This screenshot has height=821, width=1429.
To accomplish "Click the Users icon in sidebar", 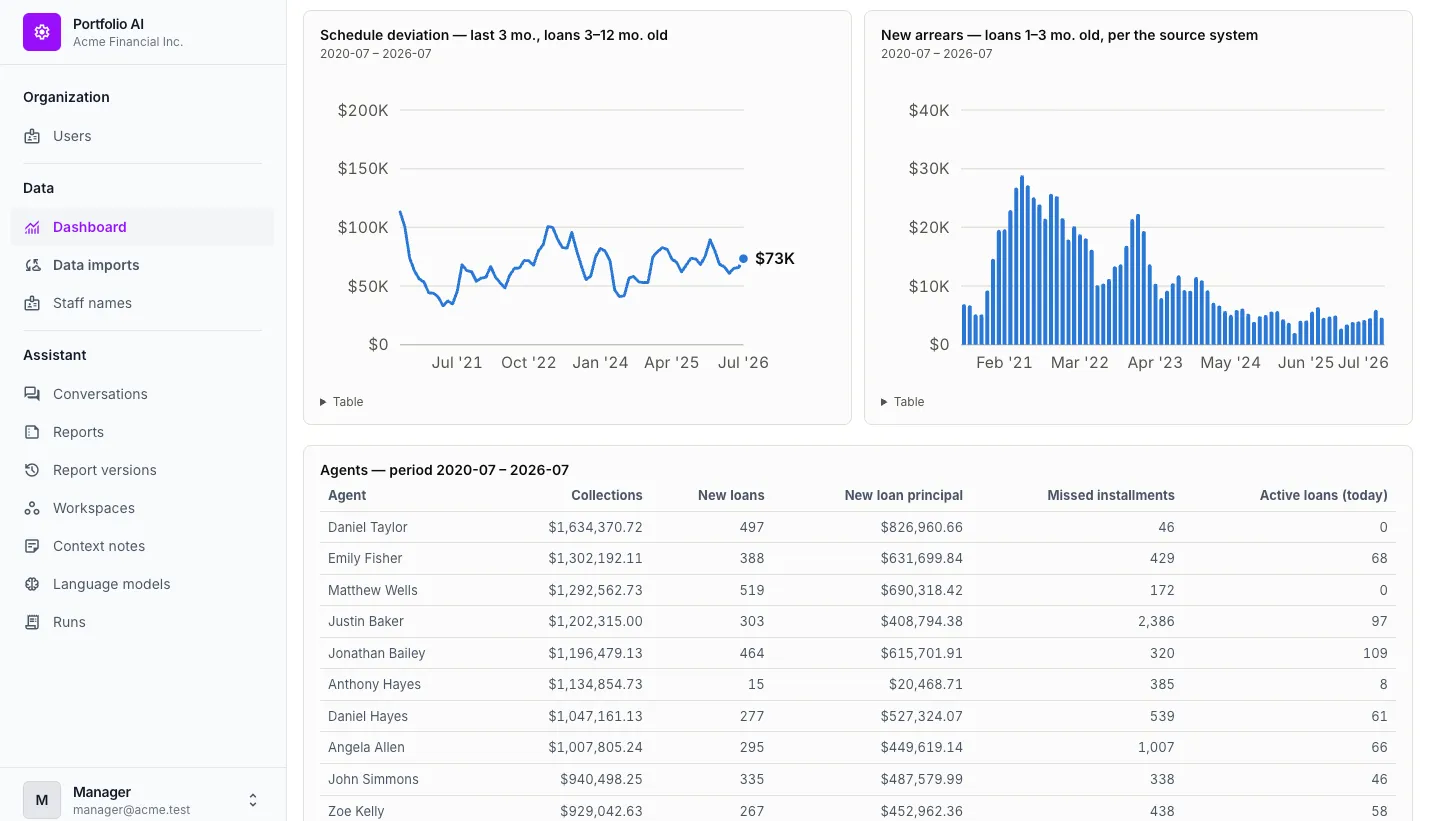I will [32, 136].
